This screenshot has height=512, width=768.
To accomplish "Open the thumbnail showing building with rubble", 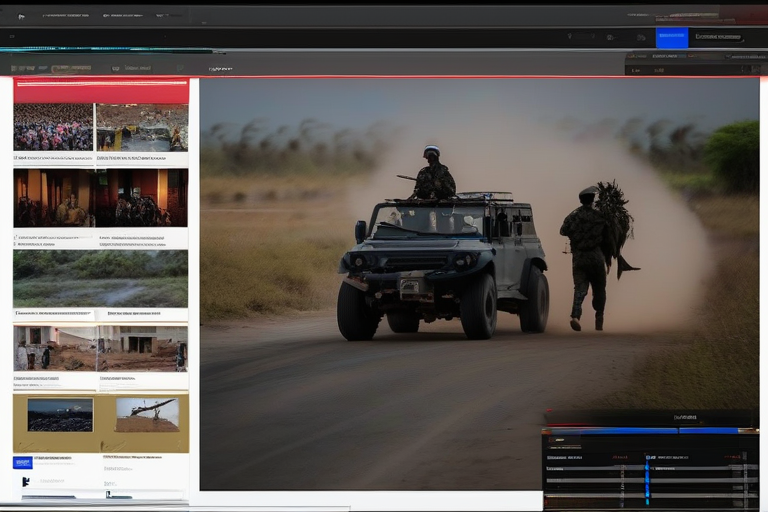I will pos(100,348).
